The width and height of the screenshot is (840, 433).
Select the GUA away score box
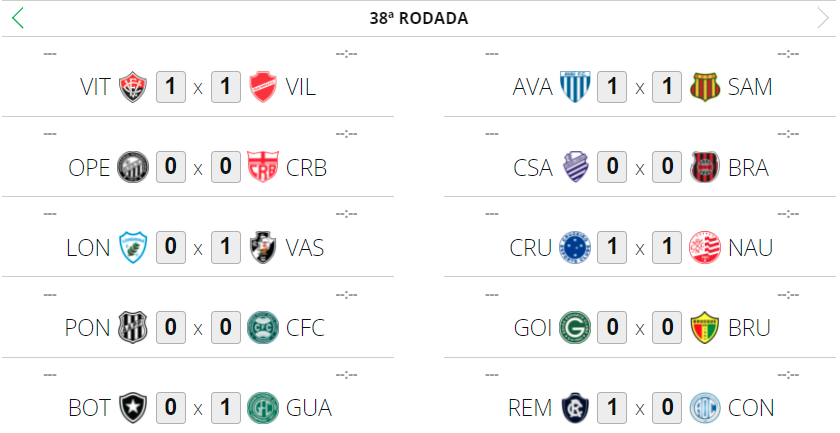pos(226,407)
